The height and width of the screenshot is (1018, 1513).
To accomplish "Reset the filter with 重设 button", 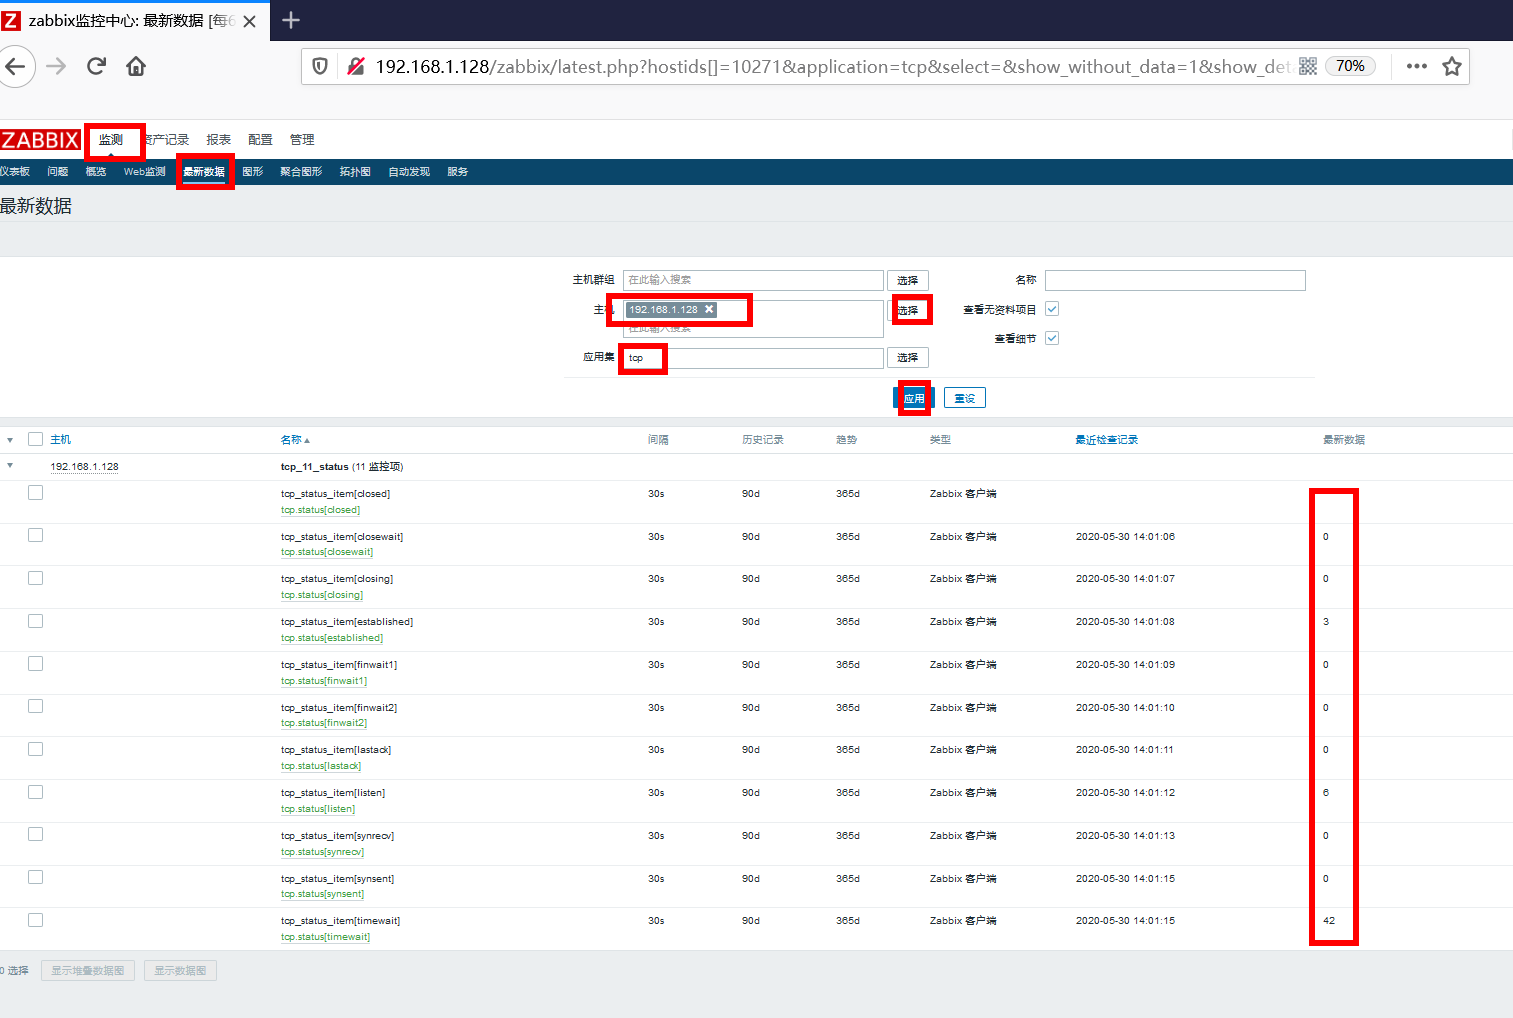I will (x=965, y=398).
